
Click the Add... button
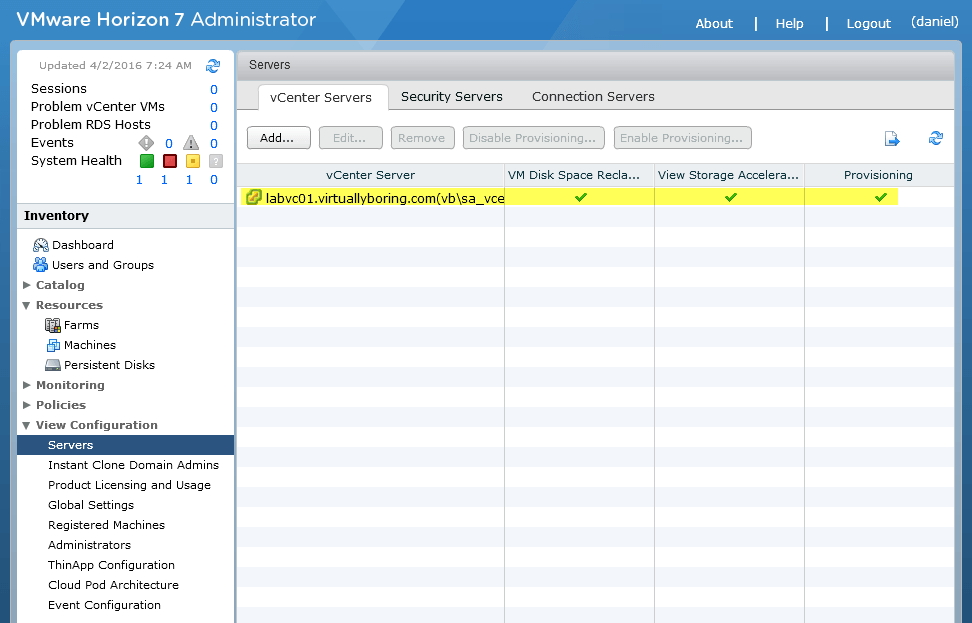click(x=278, y=138)
